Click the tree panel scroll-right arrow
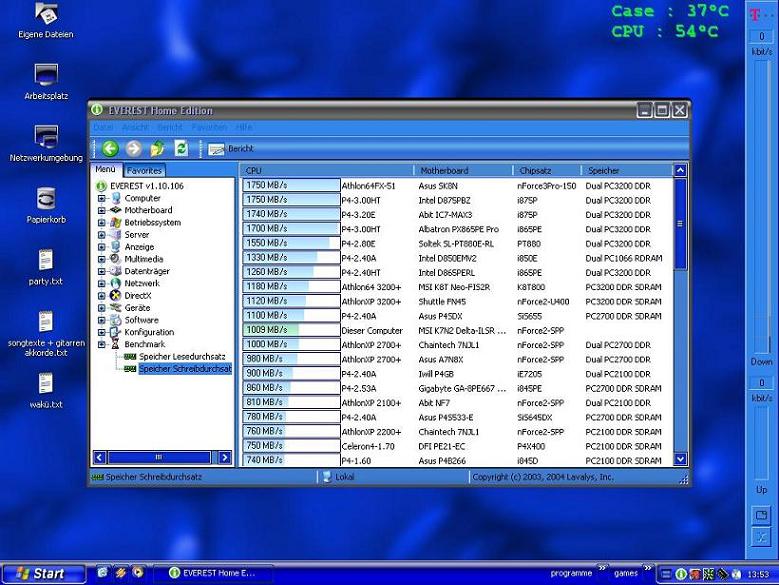The height and width of the screenshot is (585, 779). (225, 457)
